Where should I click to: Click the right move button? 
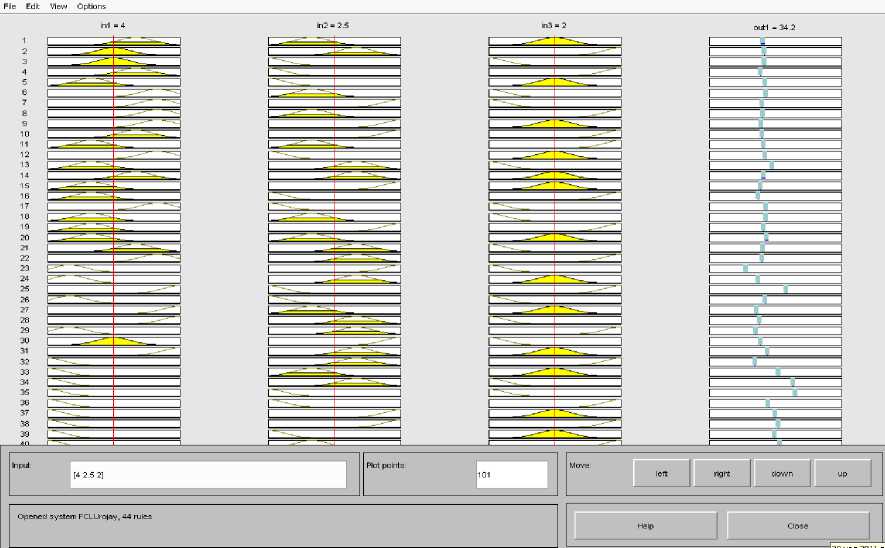[722, 473]
